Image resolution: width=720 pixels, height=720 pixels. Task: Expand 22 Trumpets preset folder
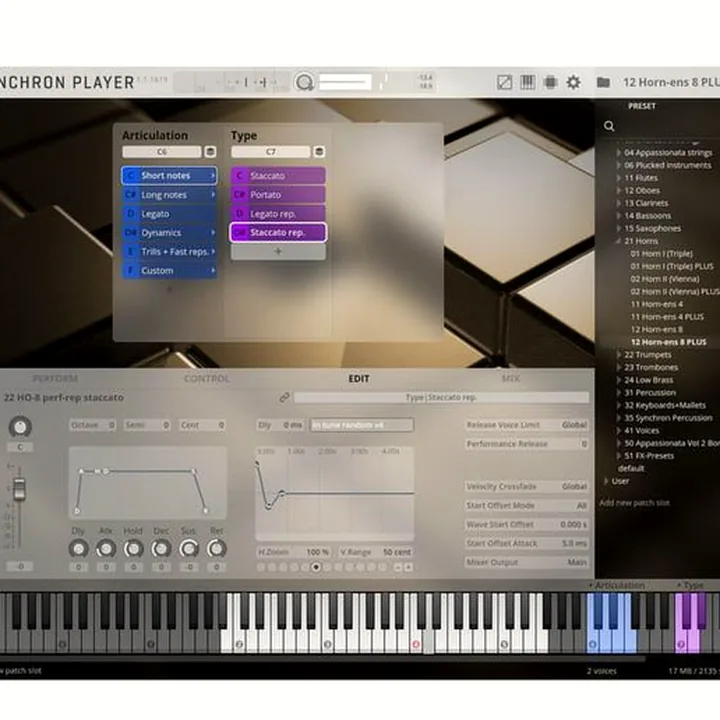619,355
